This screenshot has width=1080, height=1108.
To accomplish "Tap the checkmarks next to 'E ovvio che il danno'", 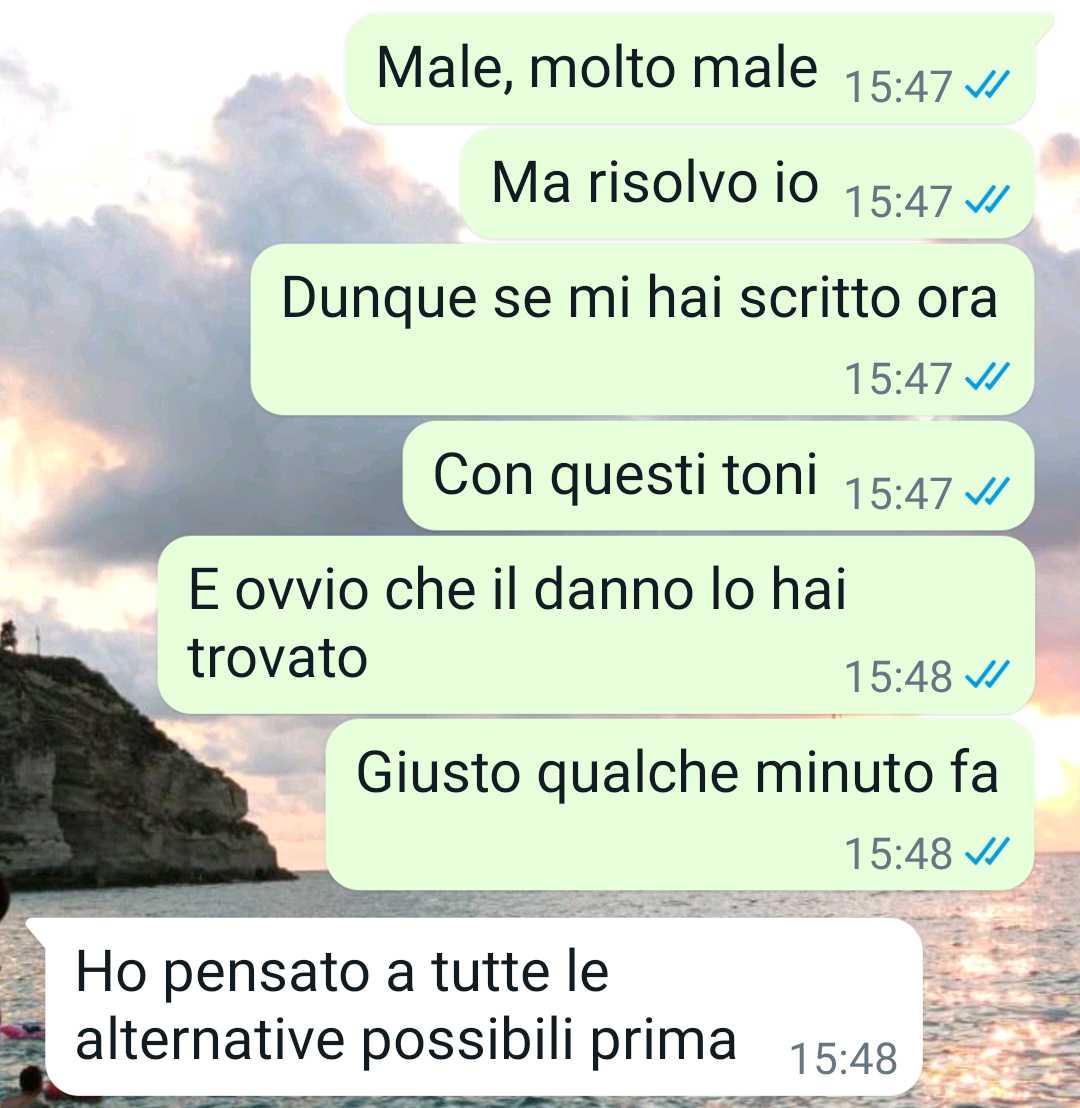I will coord(987,676).
